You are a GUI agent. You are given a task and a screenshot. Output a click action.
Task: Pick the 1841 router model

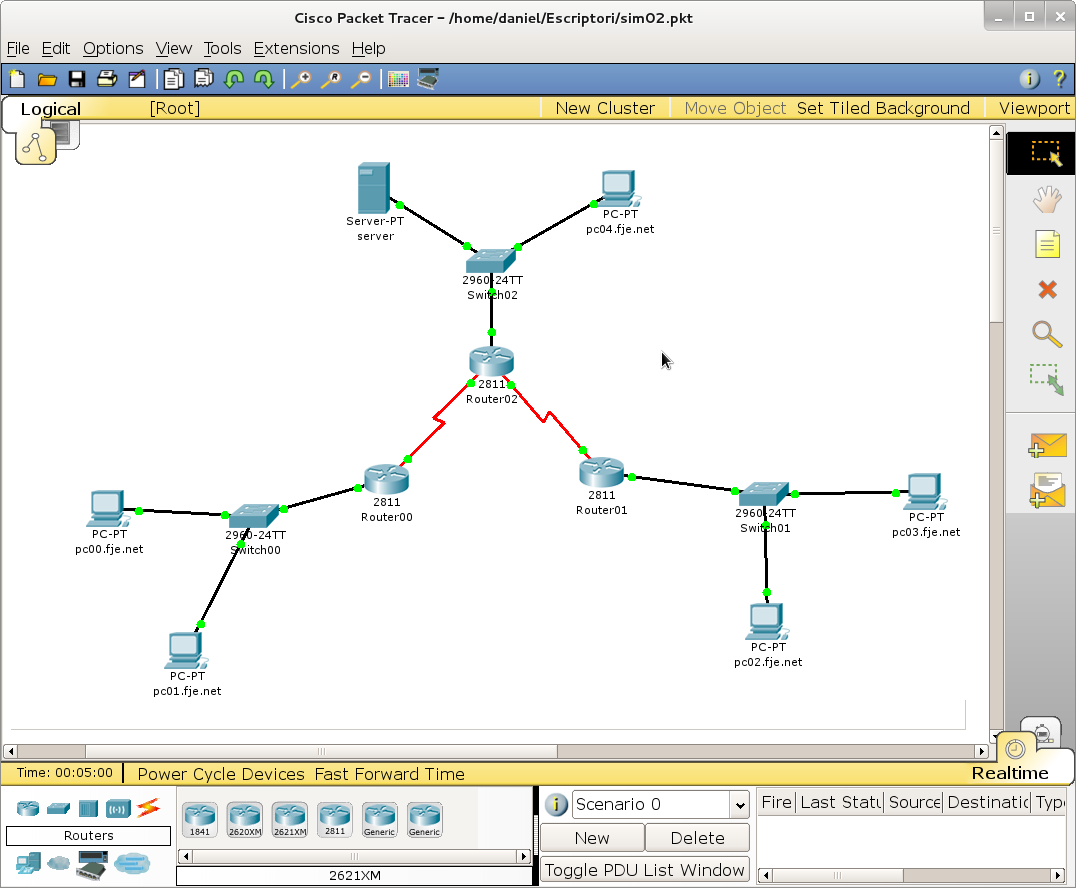[x=200, y=819]
